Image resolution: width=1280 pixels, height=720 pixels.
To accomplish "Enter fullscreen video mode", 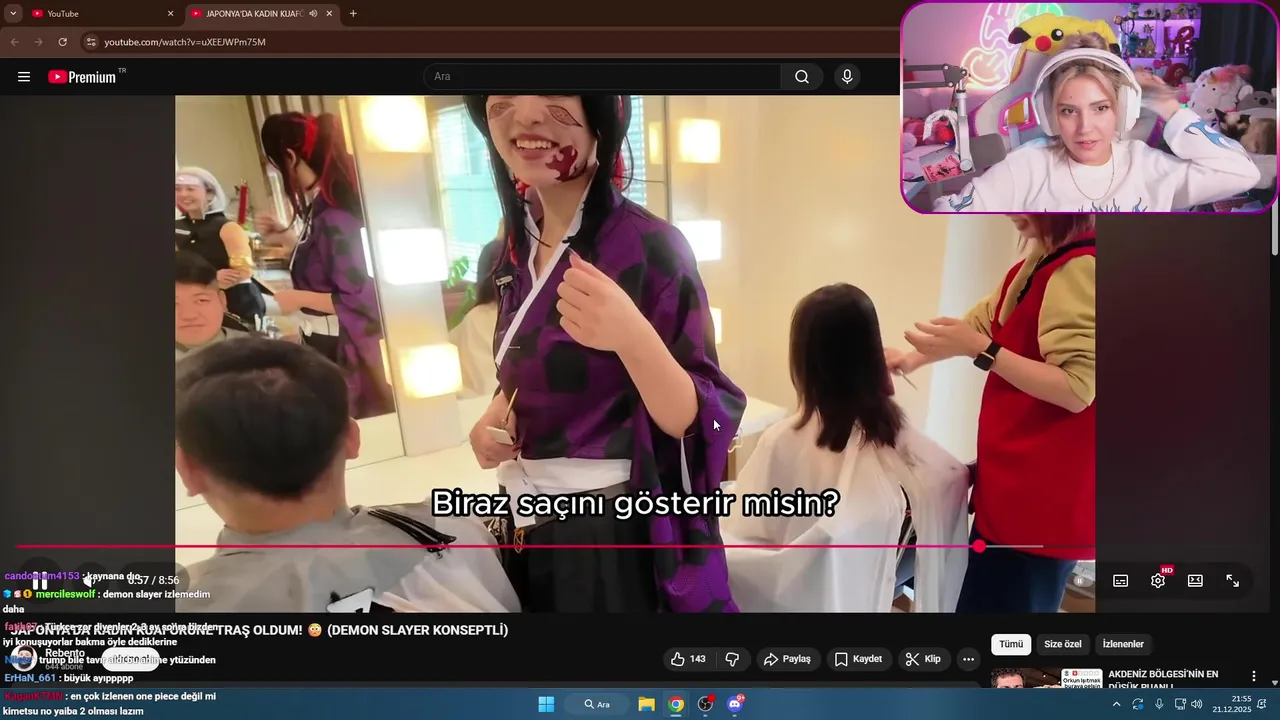I will pyautogui.click(x=1232, y=581).
